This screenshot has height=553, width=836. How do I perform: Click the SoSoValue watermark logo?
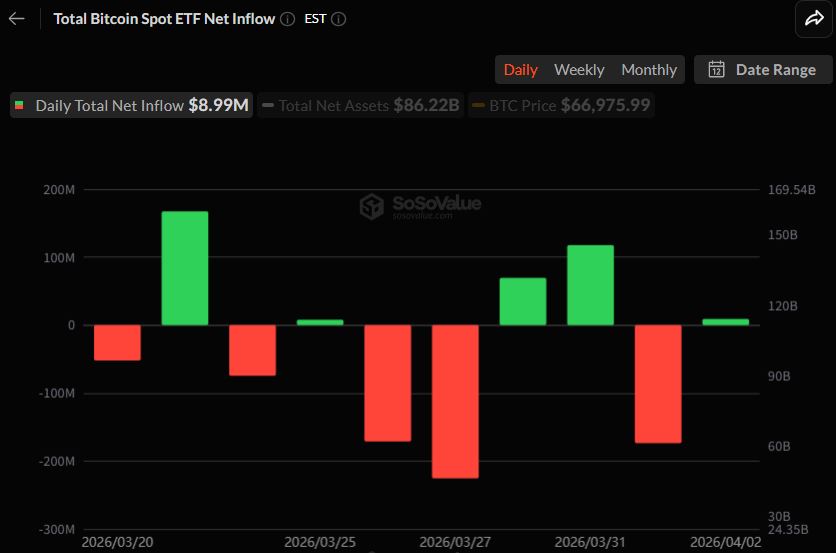(x=372, y=207)
